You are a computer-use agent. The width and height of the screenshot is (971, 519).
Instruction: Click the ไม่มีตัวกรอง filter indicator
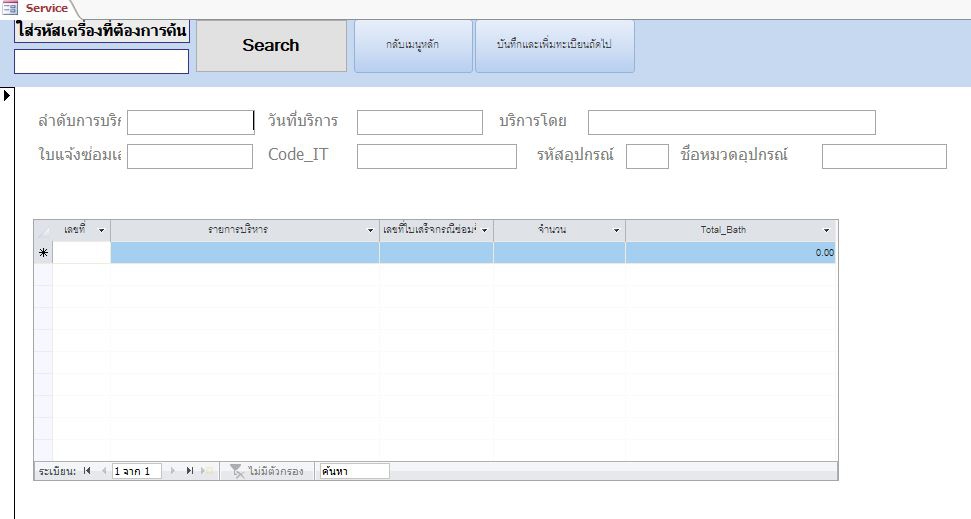coord(267,471)
